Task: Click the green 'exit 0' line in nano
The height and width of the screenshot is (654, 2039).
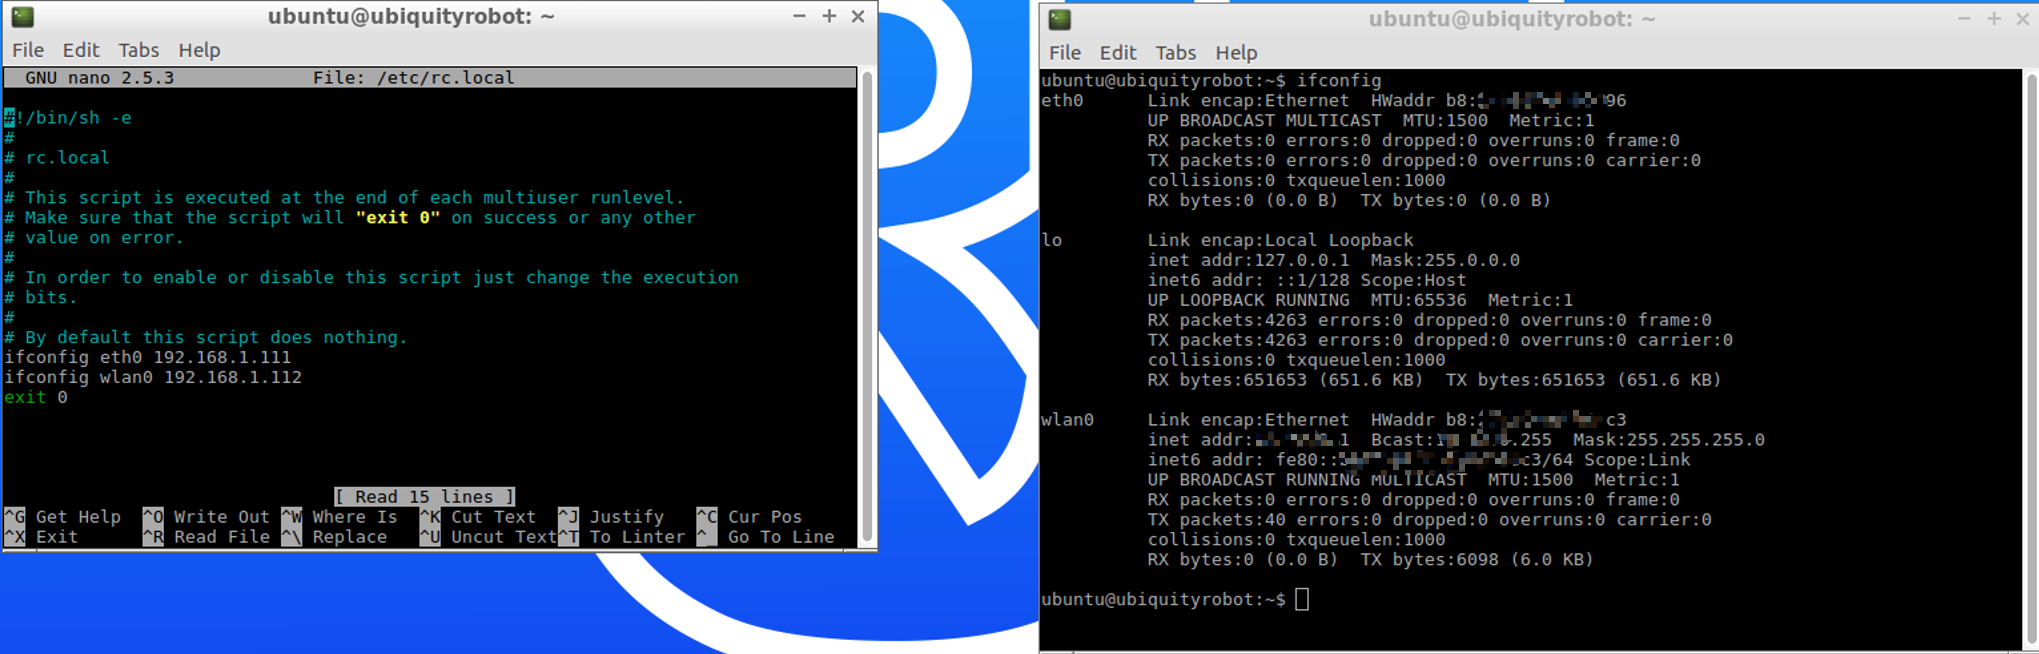Action: (36, 397)
